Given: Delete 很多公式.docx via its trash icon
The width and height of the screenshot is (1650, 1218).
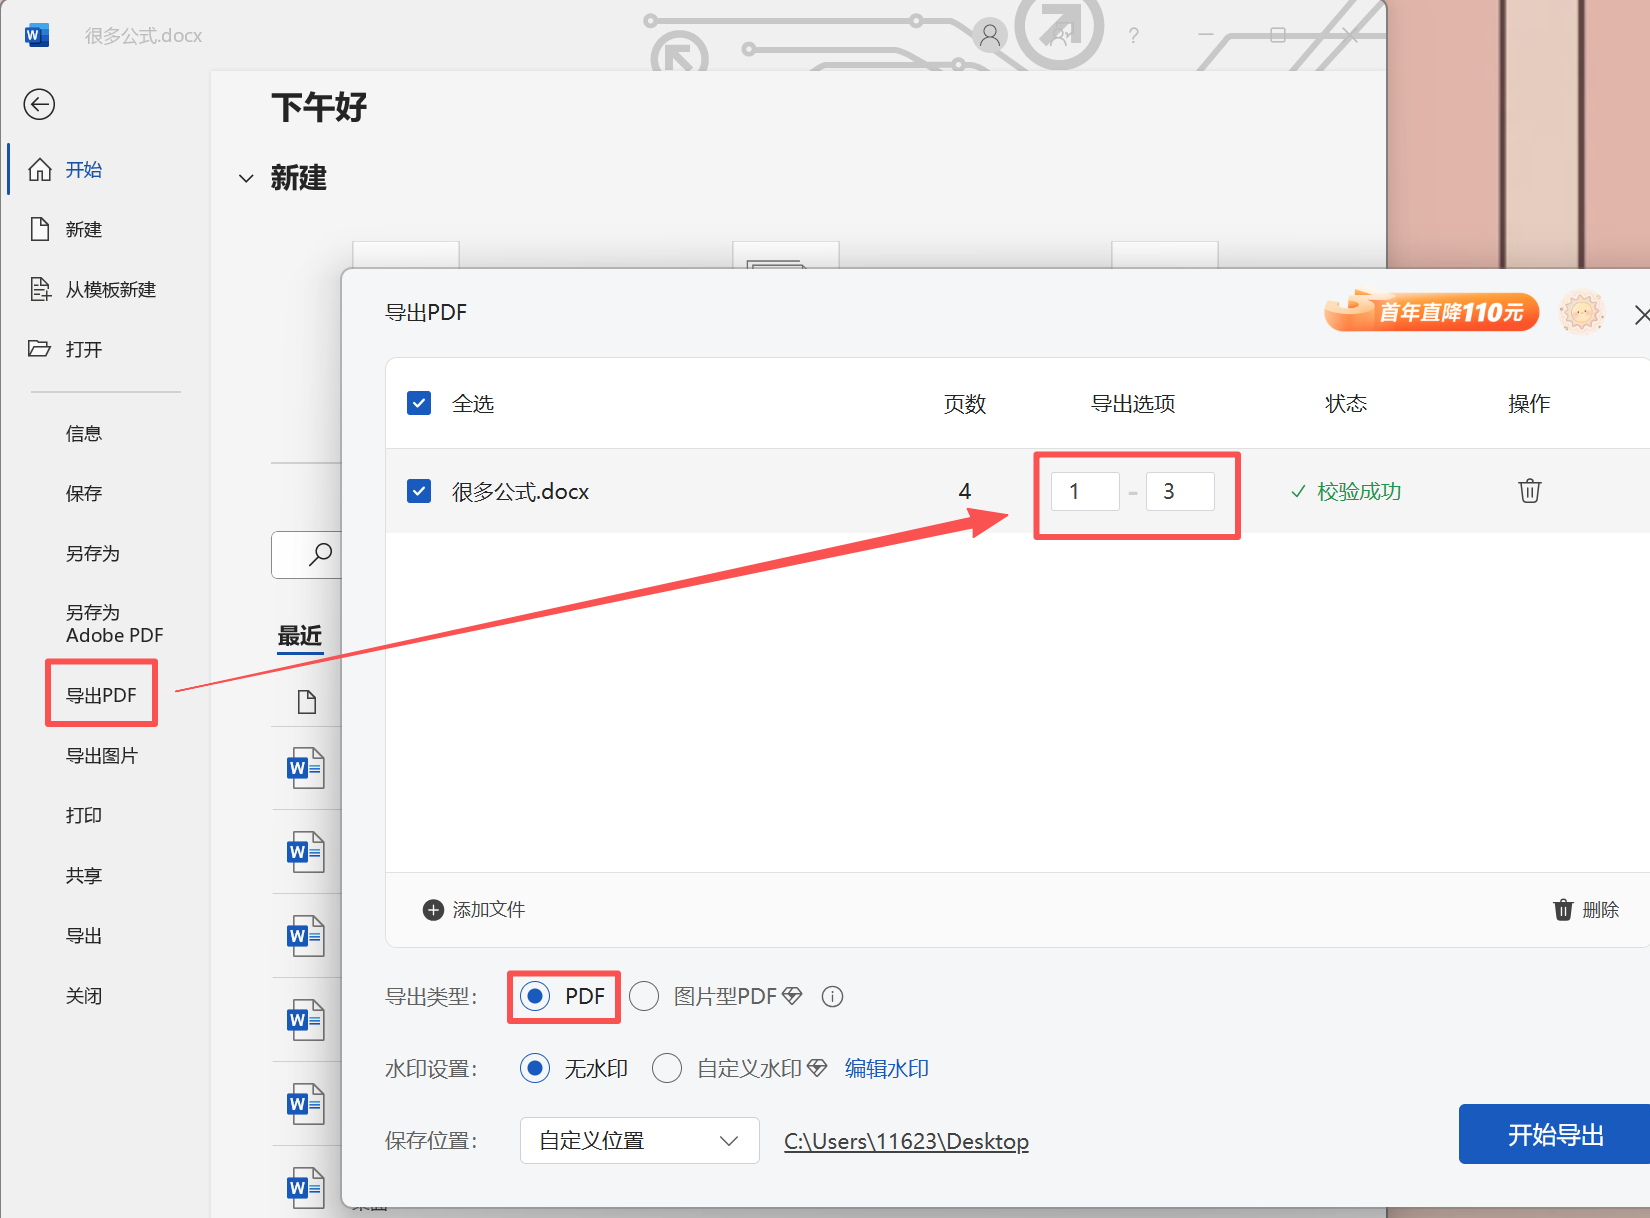Looking at the screenshot, I should (1529, 491).
